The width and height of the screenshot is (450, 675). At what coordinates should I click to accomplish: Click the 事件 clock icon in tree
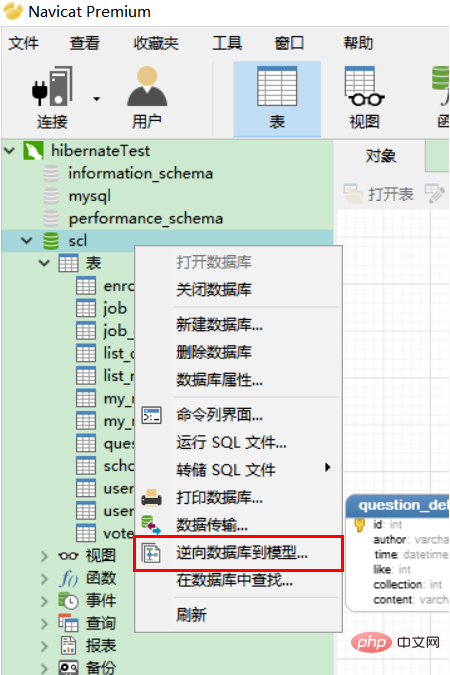point(68,601)
